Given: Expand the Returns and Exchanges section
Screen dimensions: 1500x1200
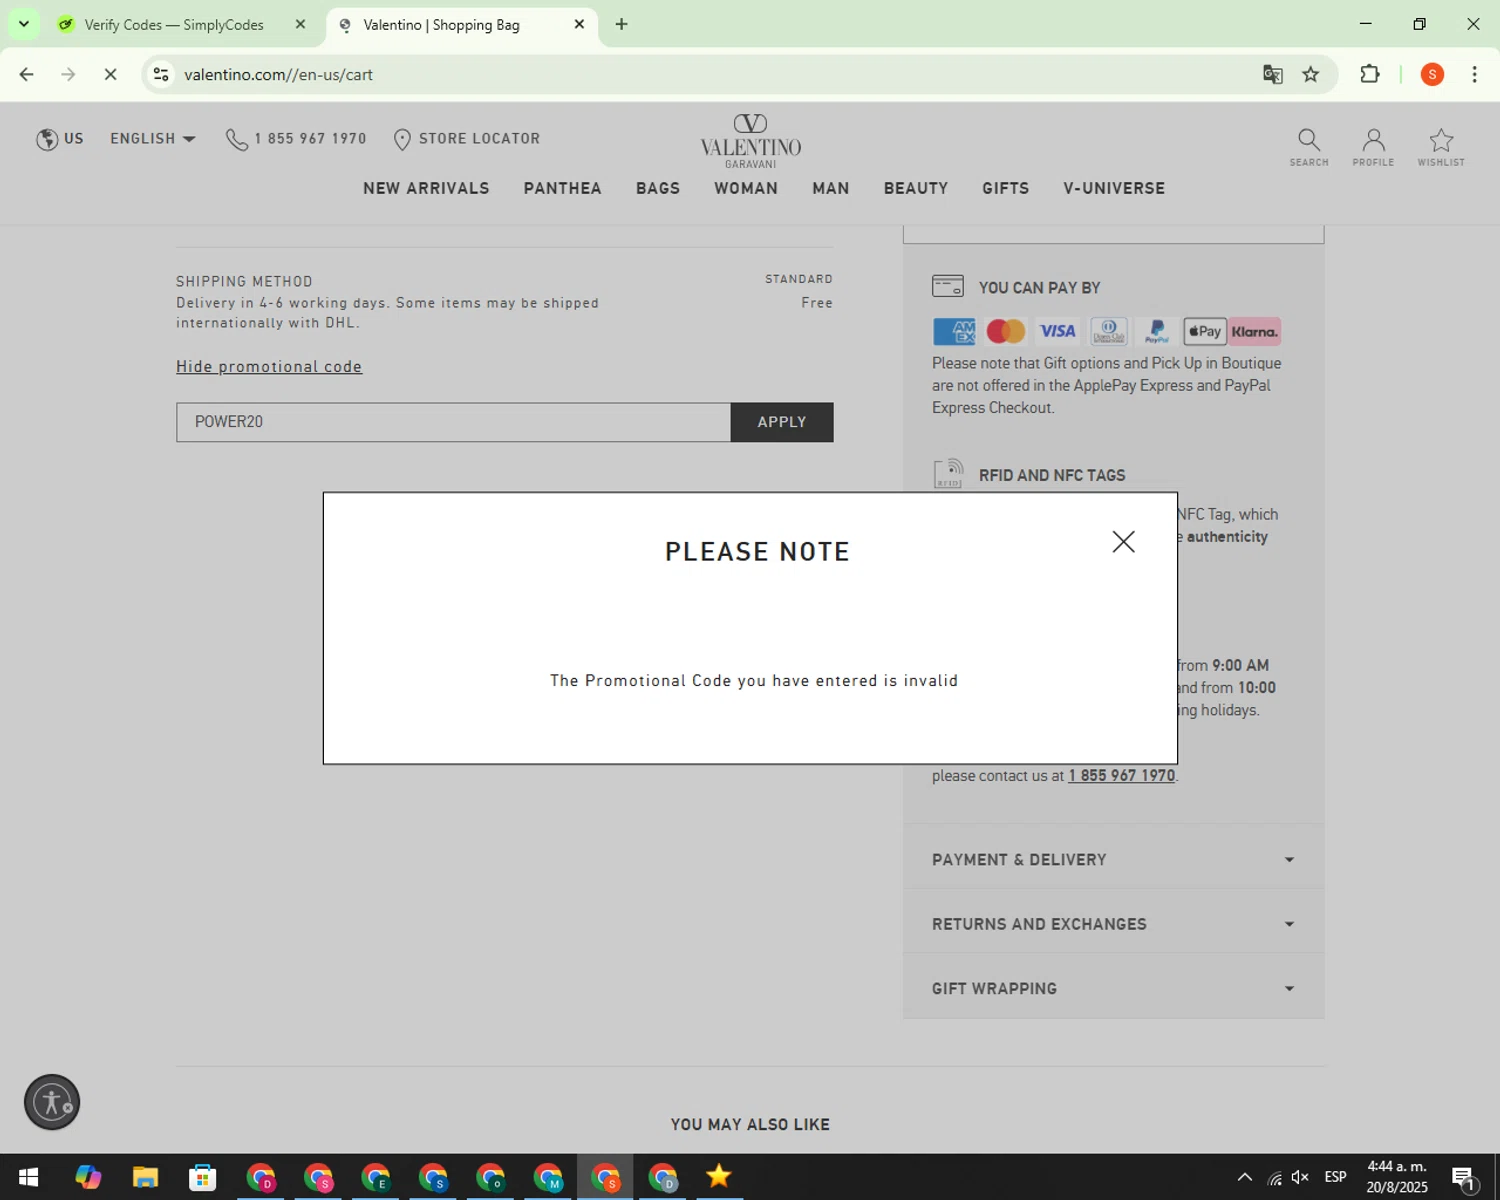Looking at the screenshot, I should (1113, 924).
